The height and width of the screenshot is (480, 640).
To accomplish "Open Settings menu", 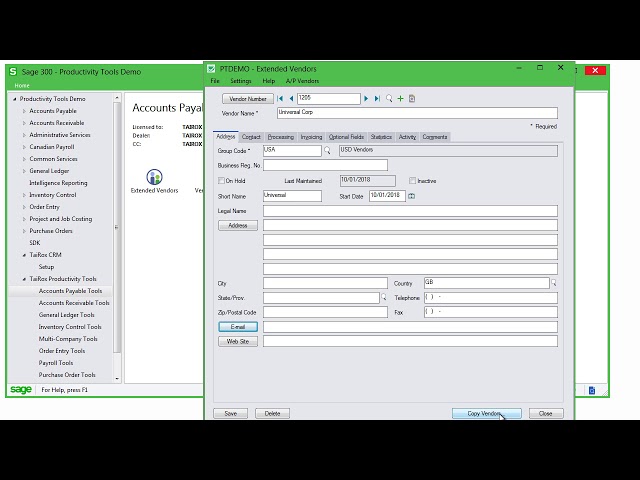I will (240, 81).
